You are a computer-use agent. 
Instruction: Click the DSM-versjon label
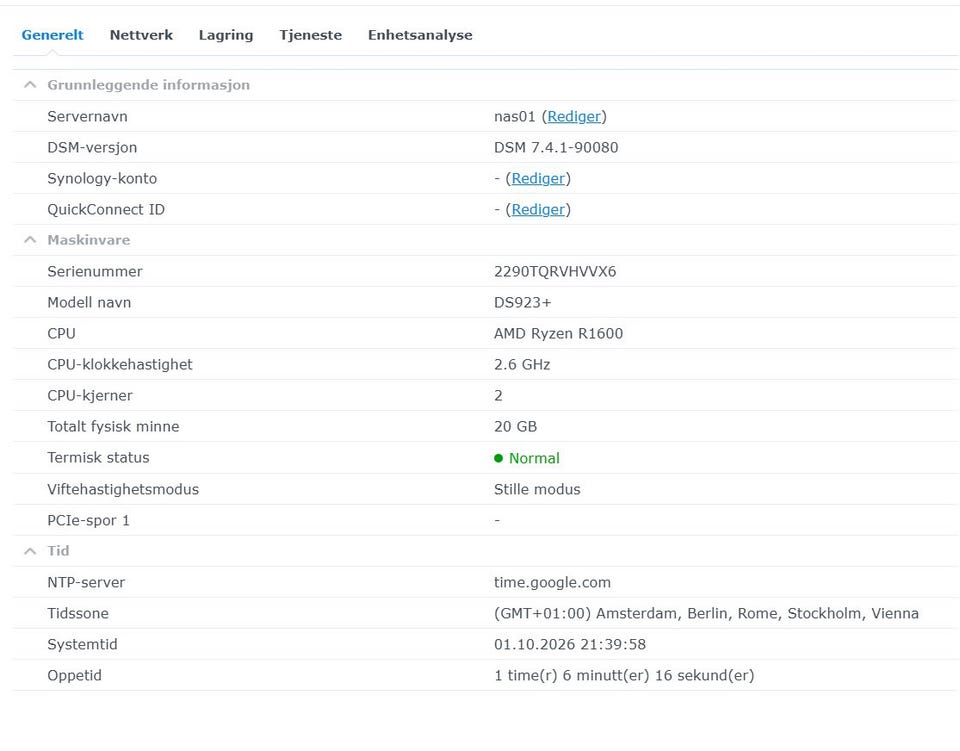[x=92, y=148]
